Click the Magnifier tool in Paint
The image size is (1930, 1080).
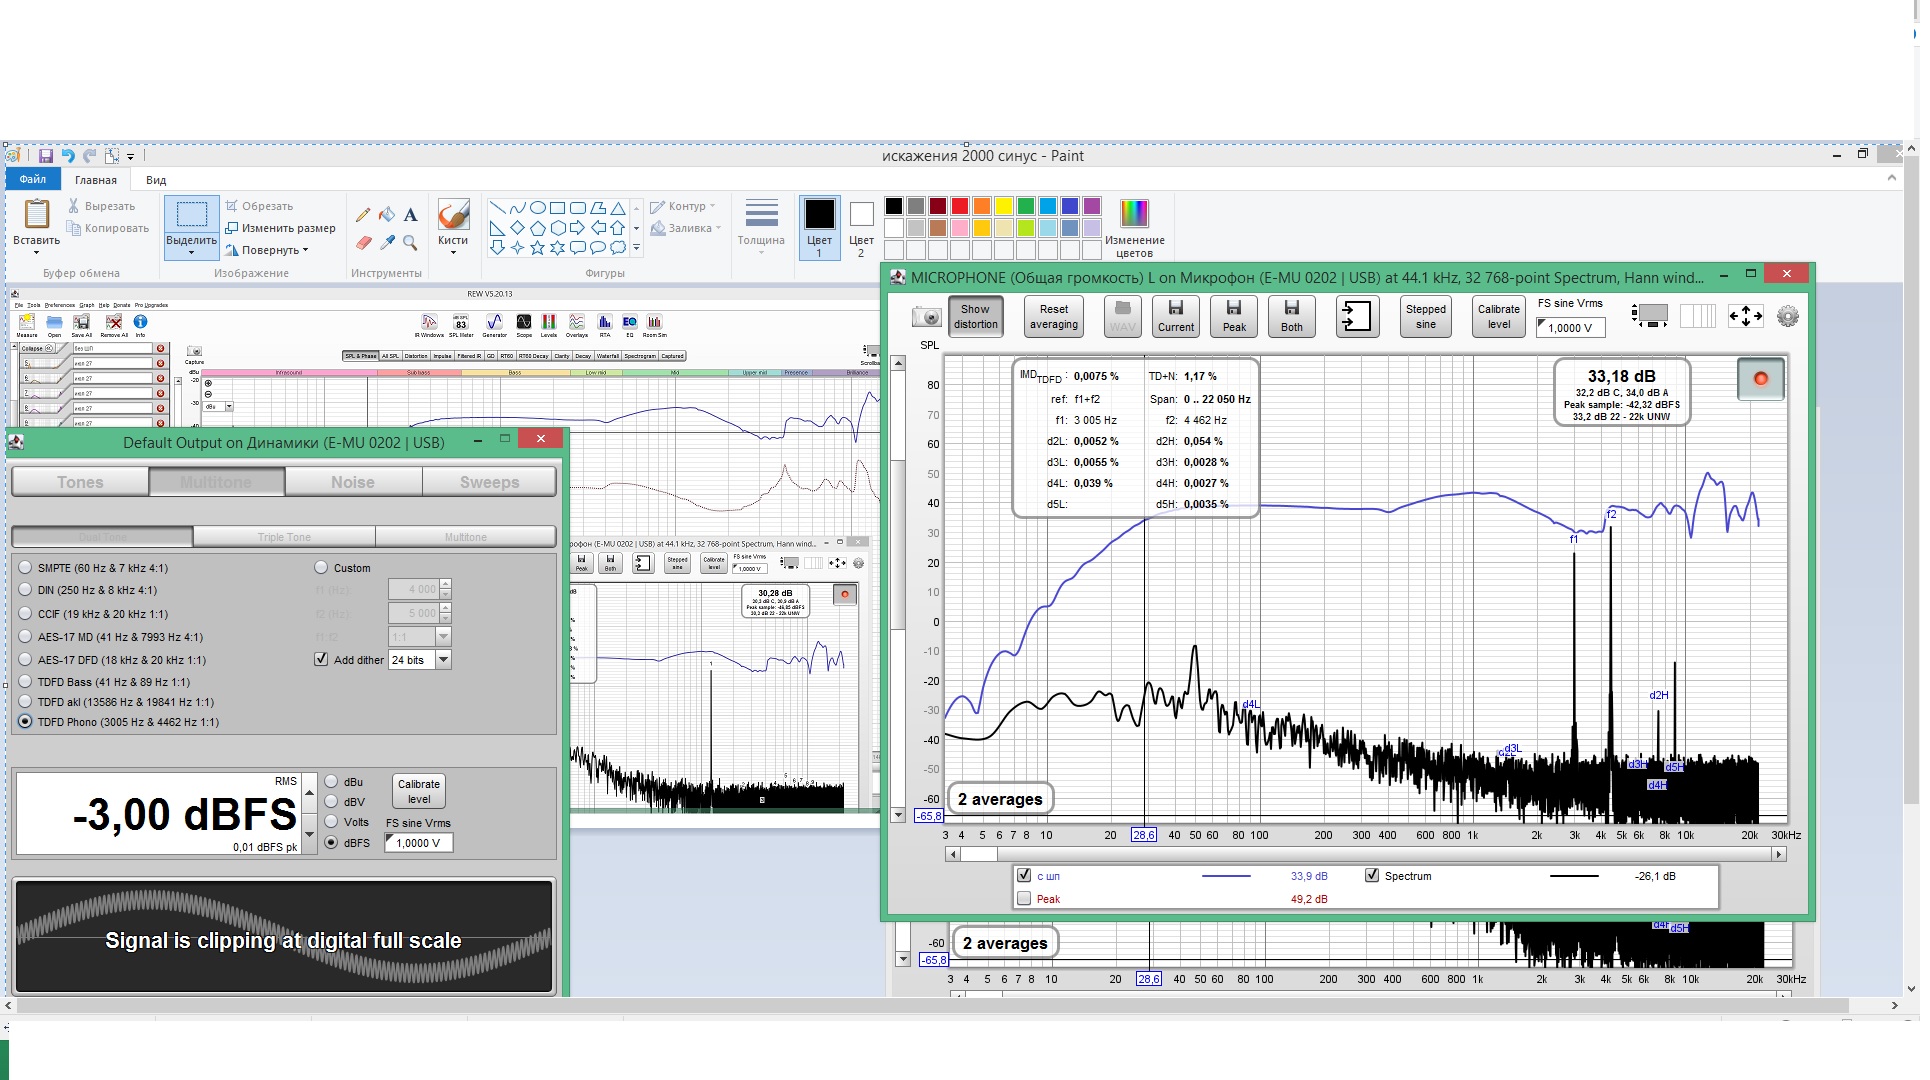click(410, 242)
